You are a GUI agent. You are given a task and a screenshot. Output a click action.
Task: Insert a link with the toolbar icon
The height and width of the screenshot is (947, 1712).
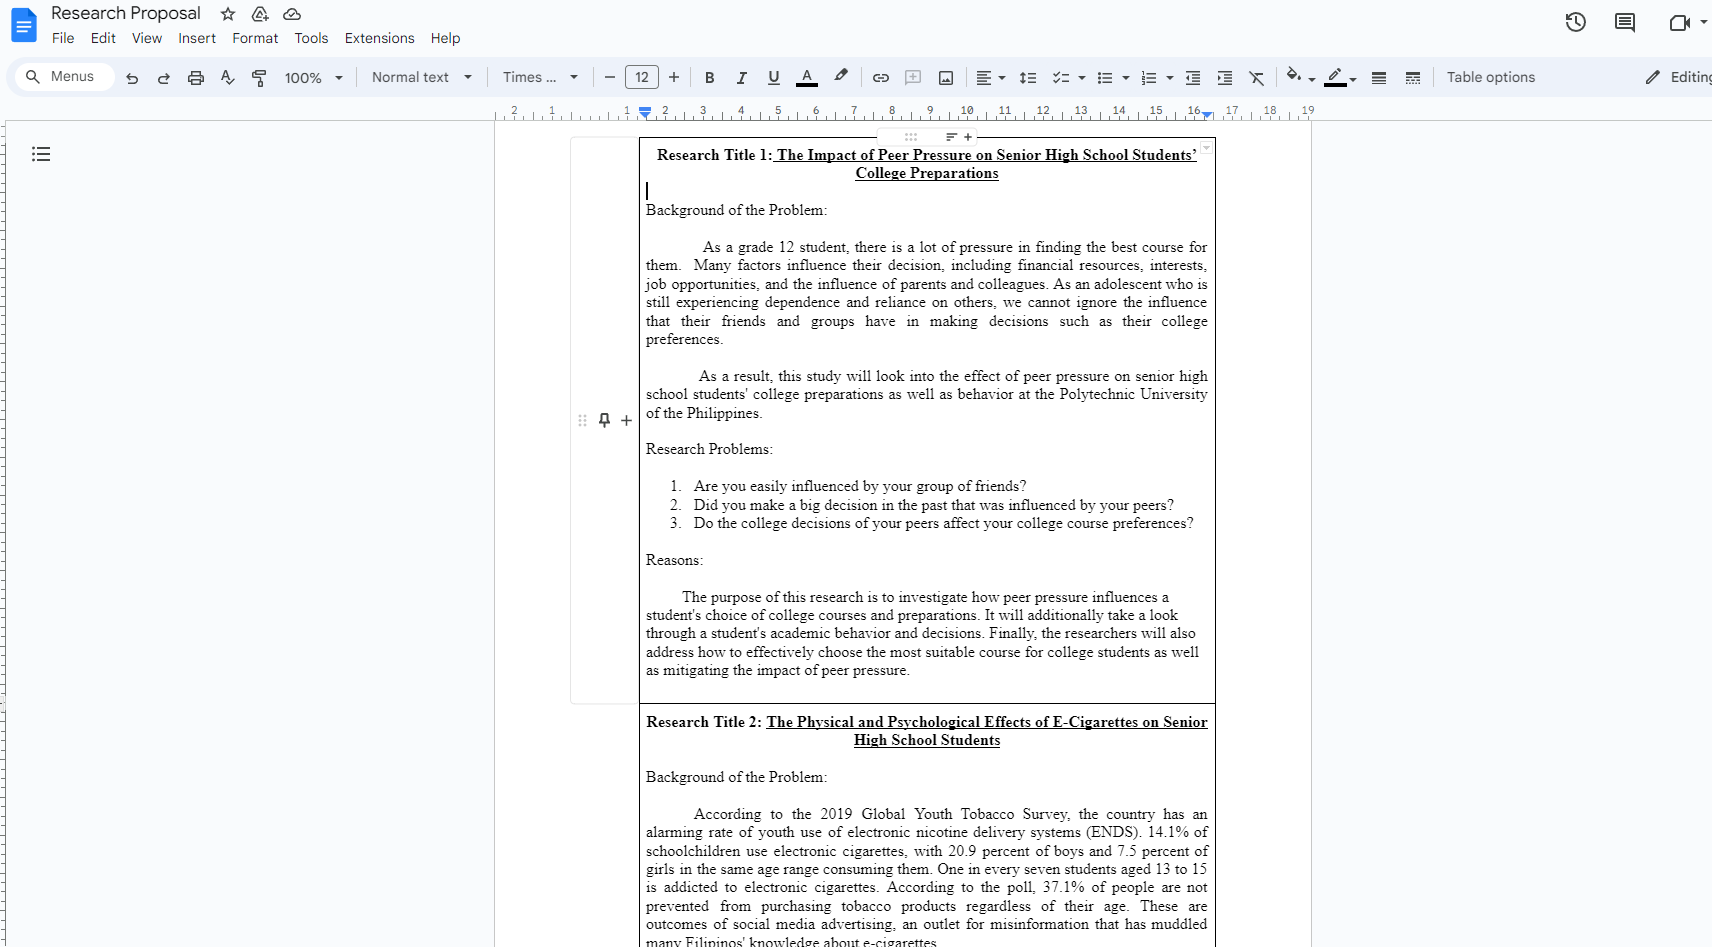pos(880,77)
